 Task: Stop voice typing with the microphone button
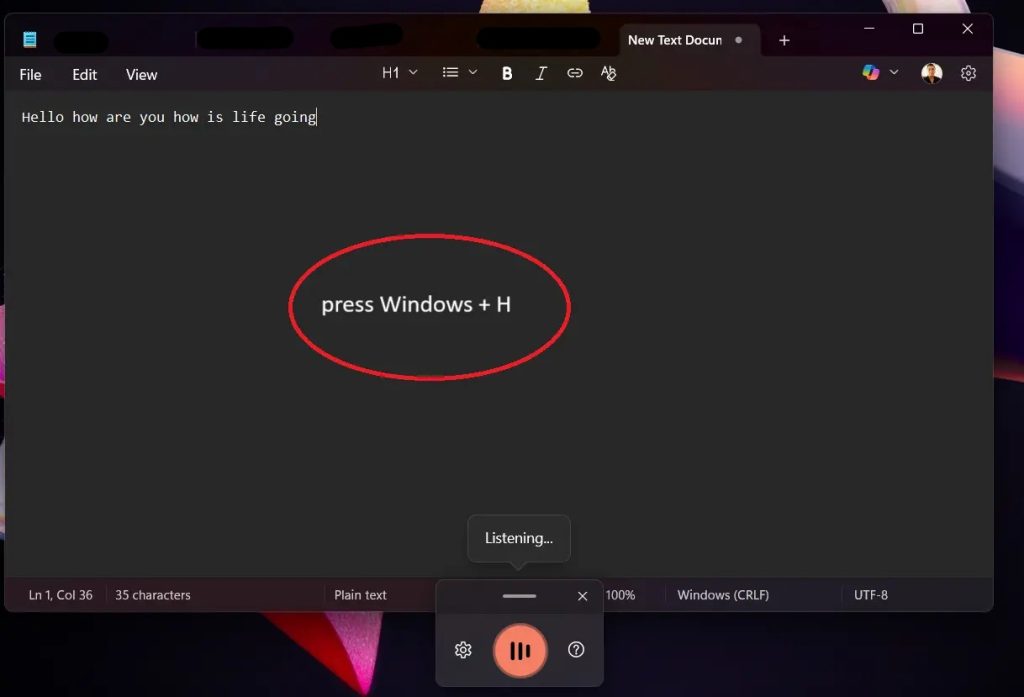point(519,649)
